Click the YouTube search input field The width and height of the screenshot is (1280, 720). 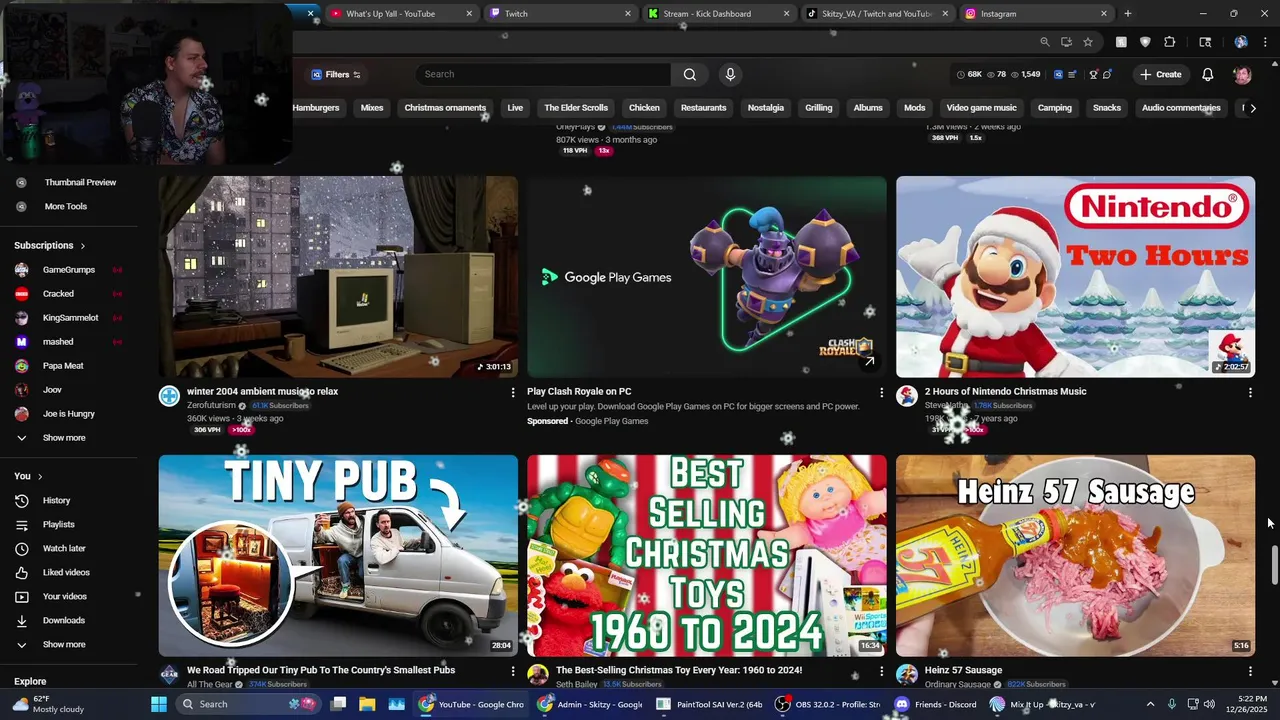point(543,74)
